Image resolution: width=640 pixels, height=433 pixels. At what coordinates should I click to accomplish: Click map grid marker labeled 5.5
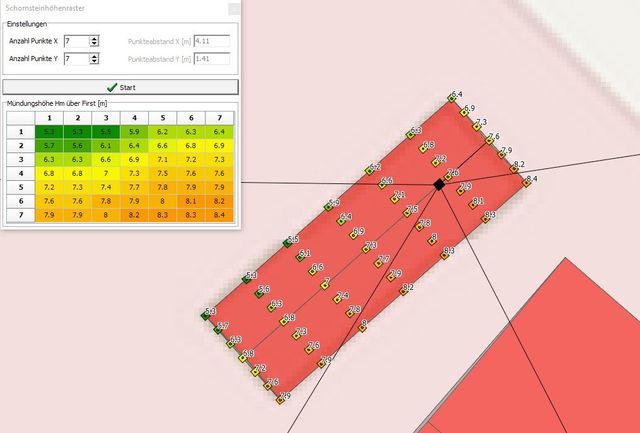click(x=287, y=244)
